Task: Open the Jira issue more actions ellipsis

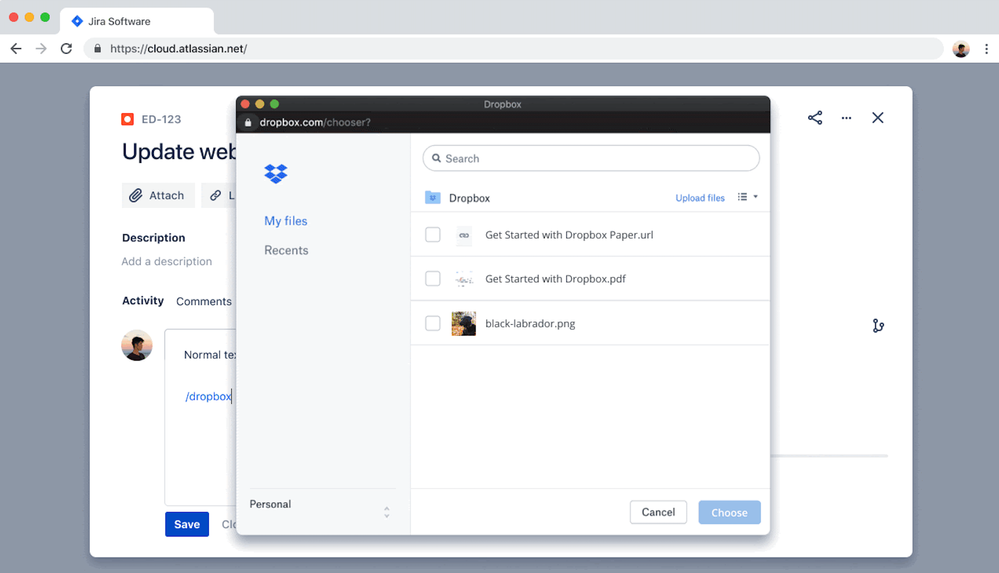Action: point(846,117)
